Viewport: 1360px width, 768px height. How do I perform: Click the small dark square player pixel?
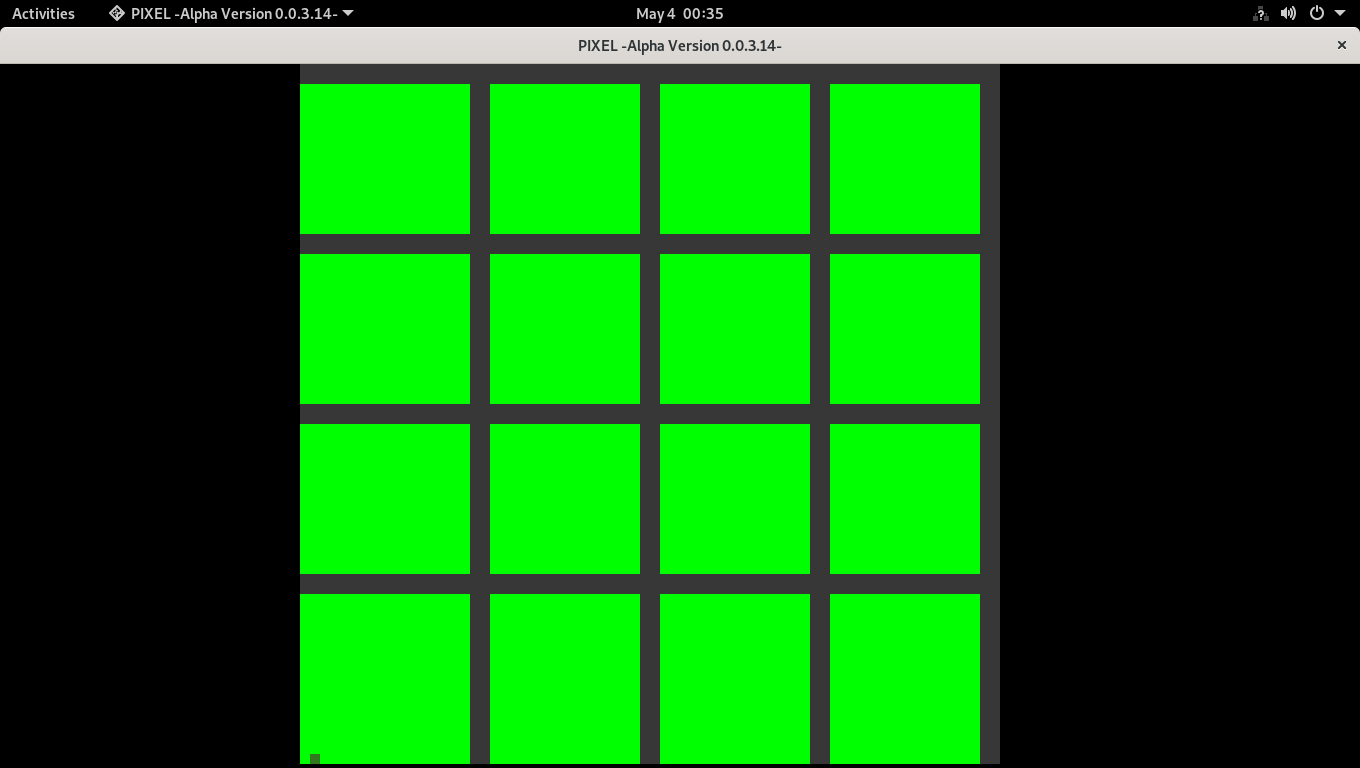[x=315, y=759]
